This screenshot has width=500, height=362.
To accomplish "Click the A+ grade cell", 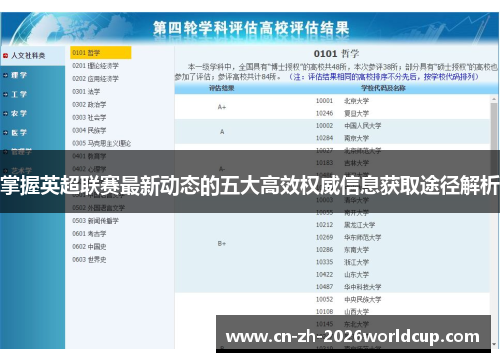I will (222, 107).
